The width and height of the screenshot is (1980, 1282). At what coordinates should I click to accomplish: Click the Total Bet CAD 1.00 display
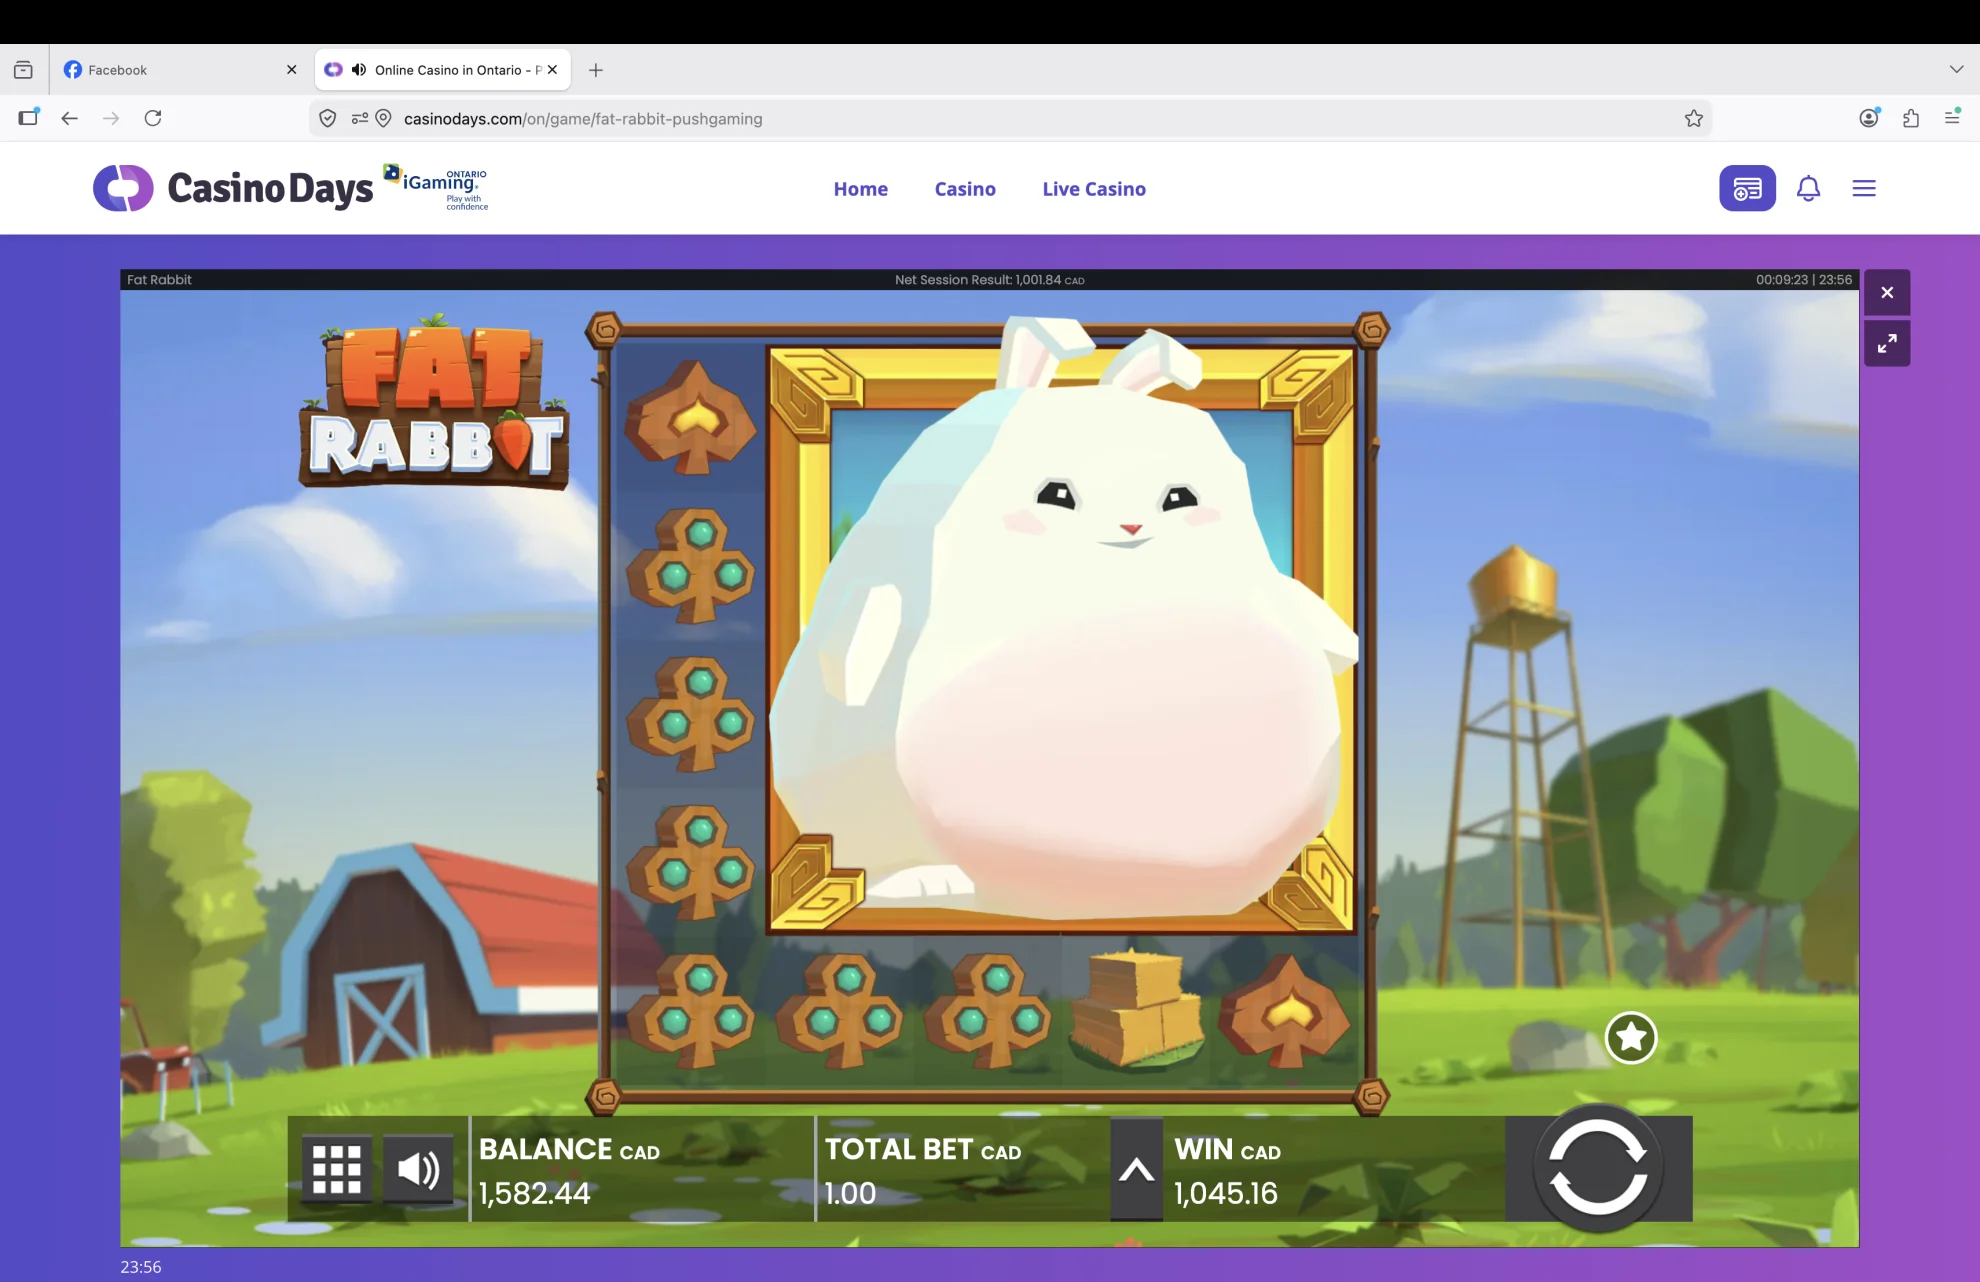(x=963, y=1170)
